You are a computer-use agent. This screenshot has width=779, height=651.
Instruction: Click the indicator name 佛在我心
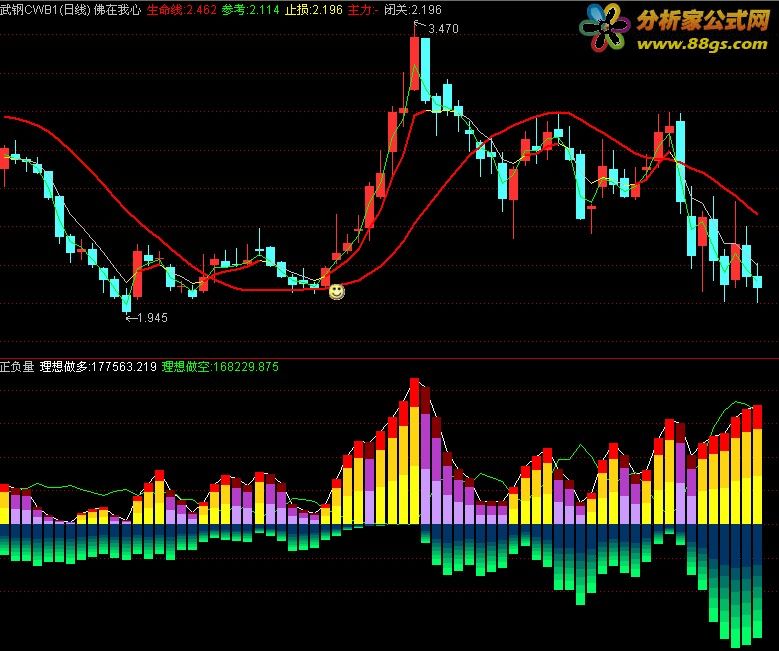click(117, 9)
